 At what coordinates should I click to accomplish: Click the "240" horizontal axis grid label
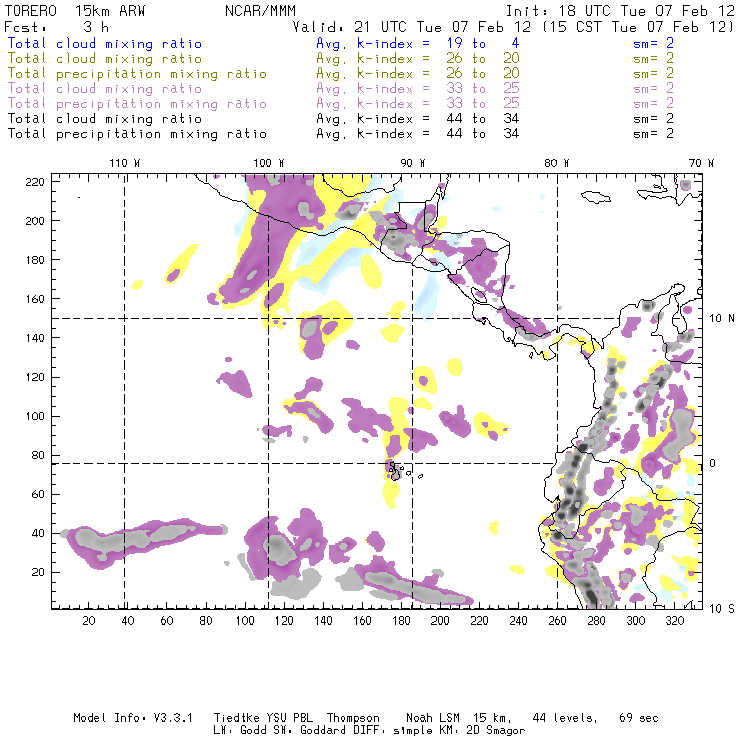[x=518, y=621]
